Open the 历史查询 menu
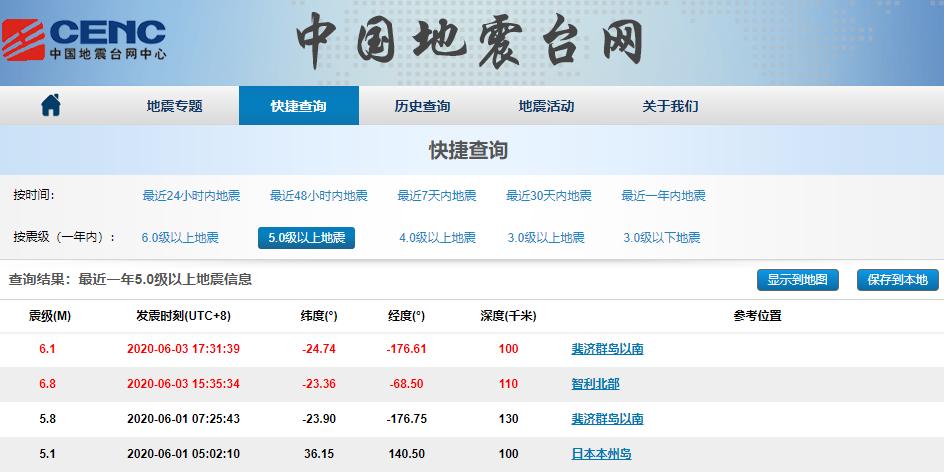 (x=422, y=107)
